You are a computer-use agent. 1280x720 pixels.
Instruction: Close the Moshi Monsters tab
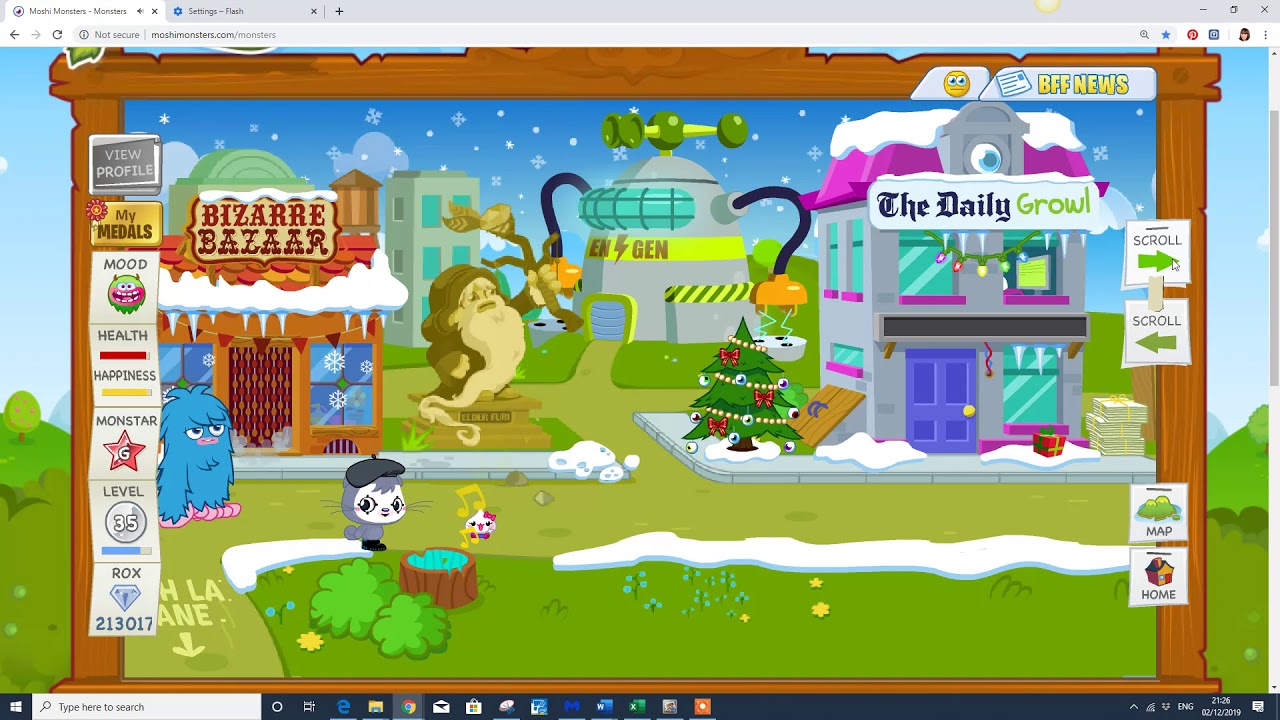pos(154,11)
